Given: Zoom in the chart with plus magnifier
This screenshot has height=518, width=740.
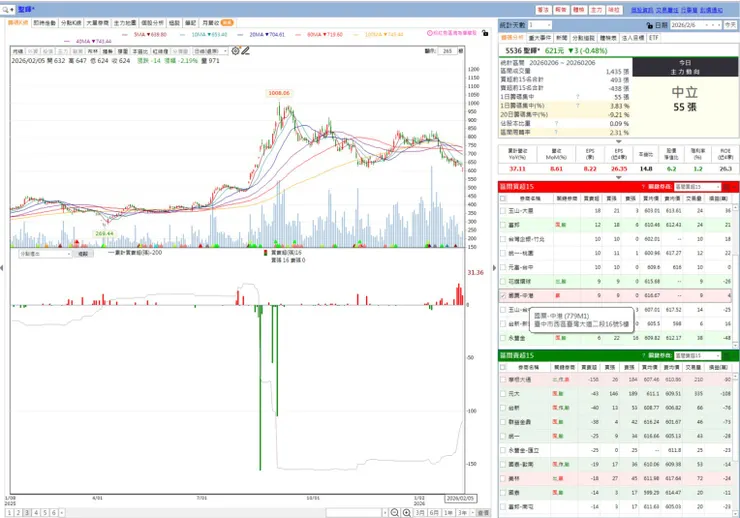Looking at the screenshot, I should 406,512.
